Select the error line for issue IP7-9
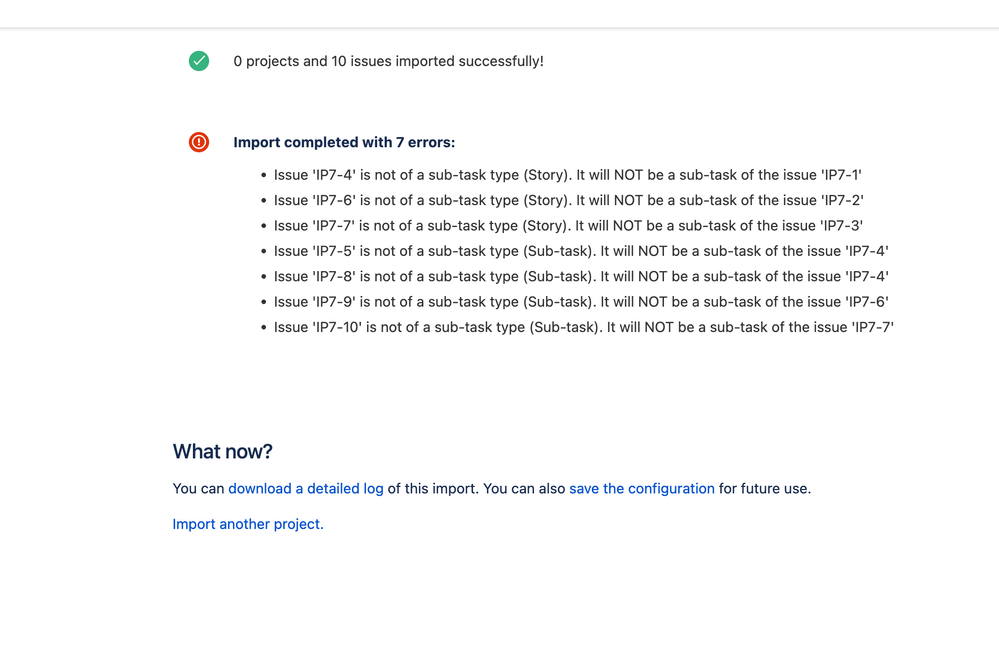Image resolution: width=999 pixels, height=661 pixels. [x=581, y=302]
